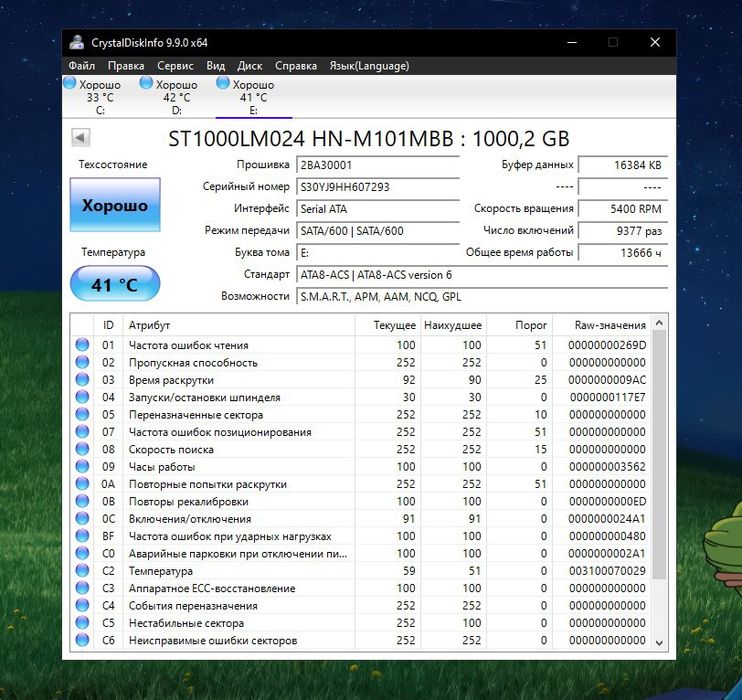Click status orb for attribute 03 Время раскрутки

(82, 380)
